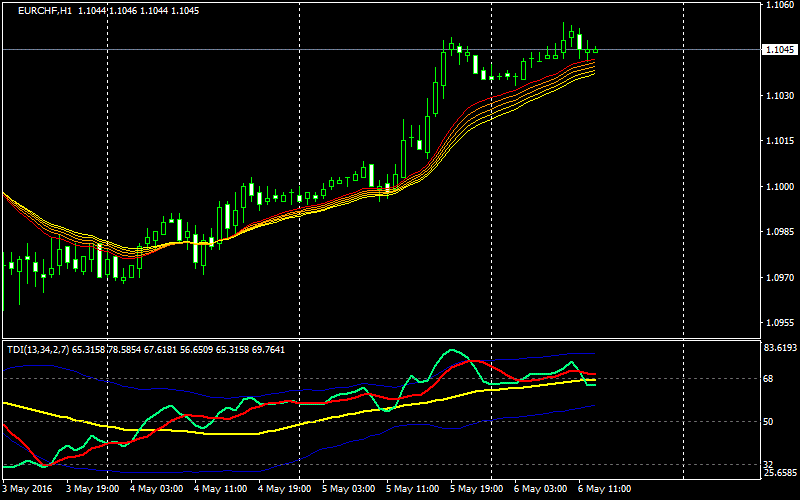Screen dimensions: 800x500
Task: Click the last candlestick on the chart
Action: tap(595, 50)
